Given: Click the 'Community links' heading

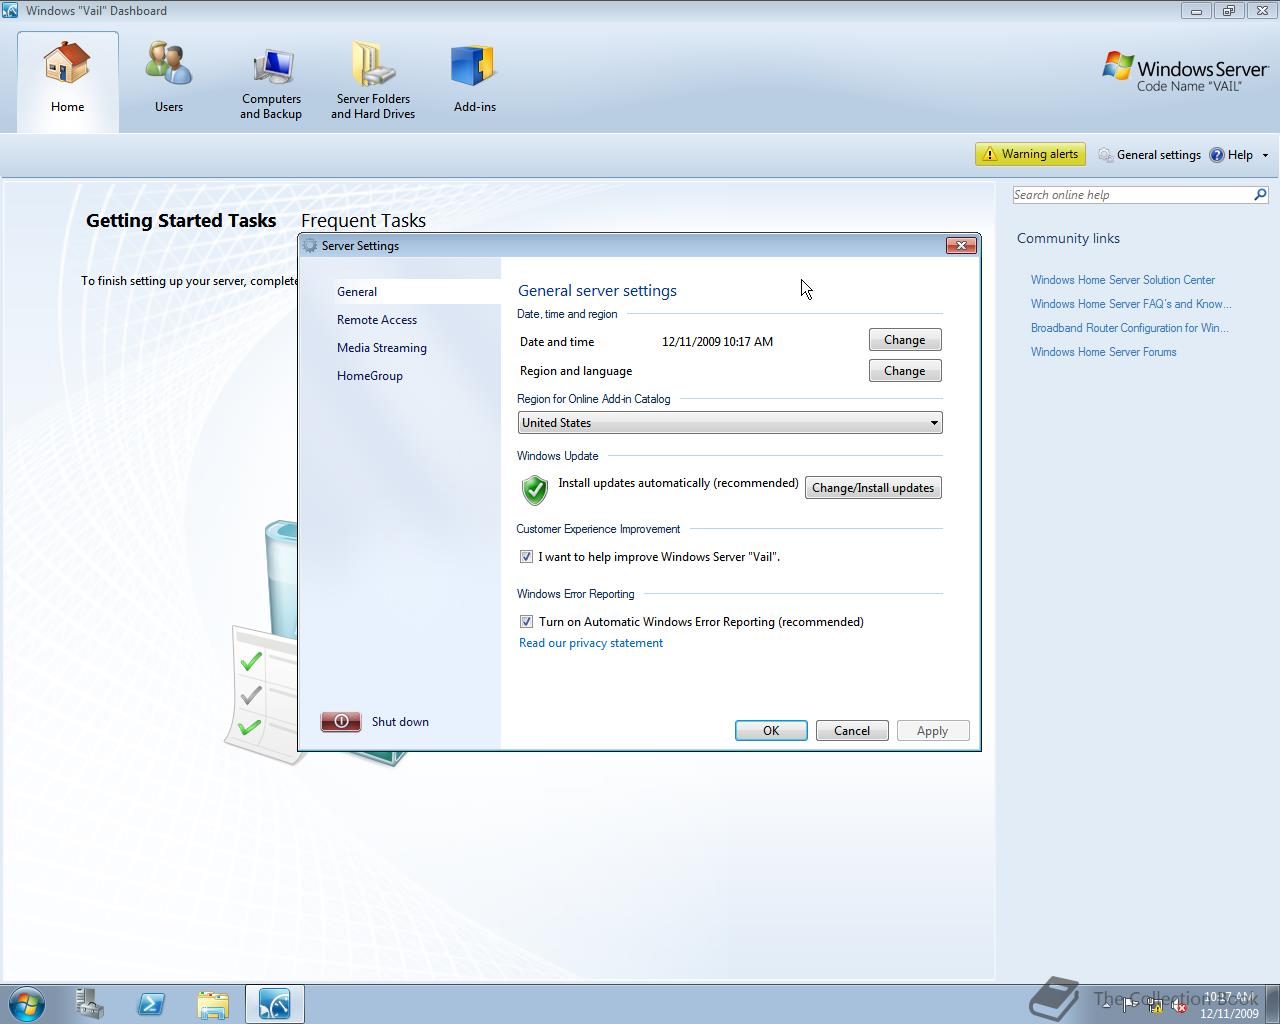Looking at the screenshot, I should click(1068, 238).
